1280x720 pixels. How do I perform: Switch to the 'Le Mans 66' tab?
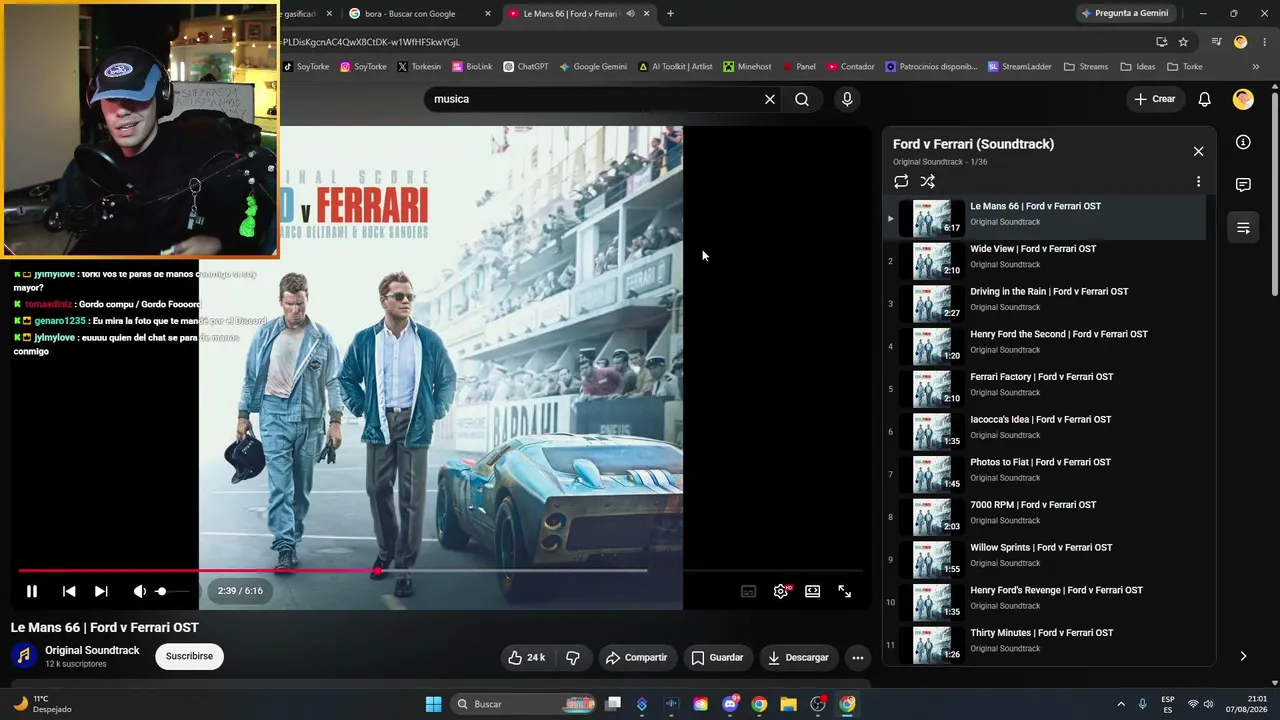click(571, 14)
